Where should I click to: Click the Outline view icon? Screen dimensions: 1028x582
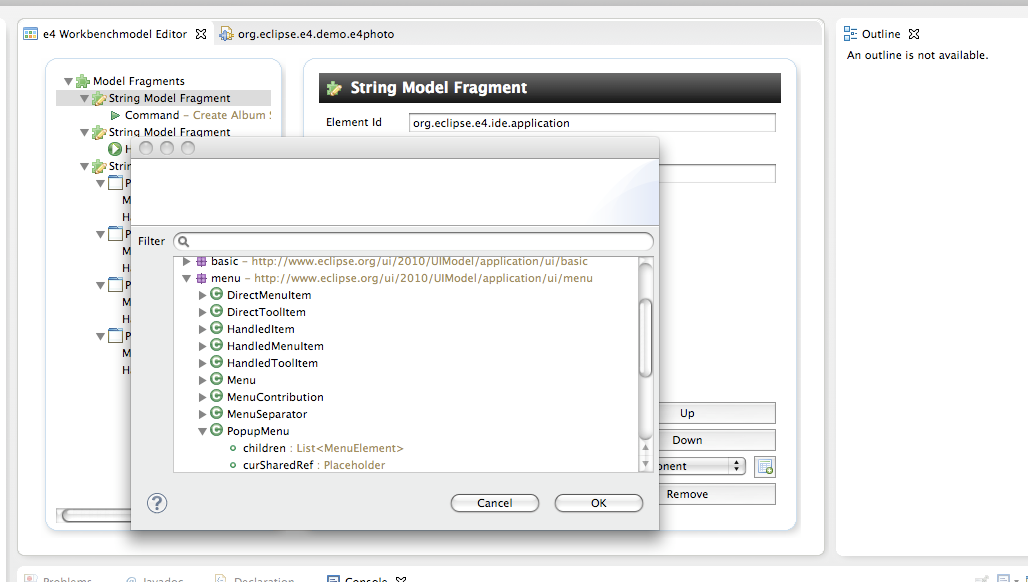850,33
